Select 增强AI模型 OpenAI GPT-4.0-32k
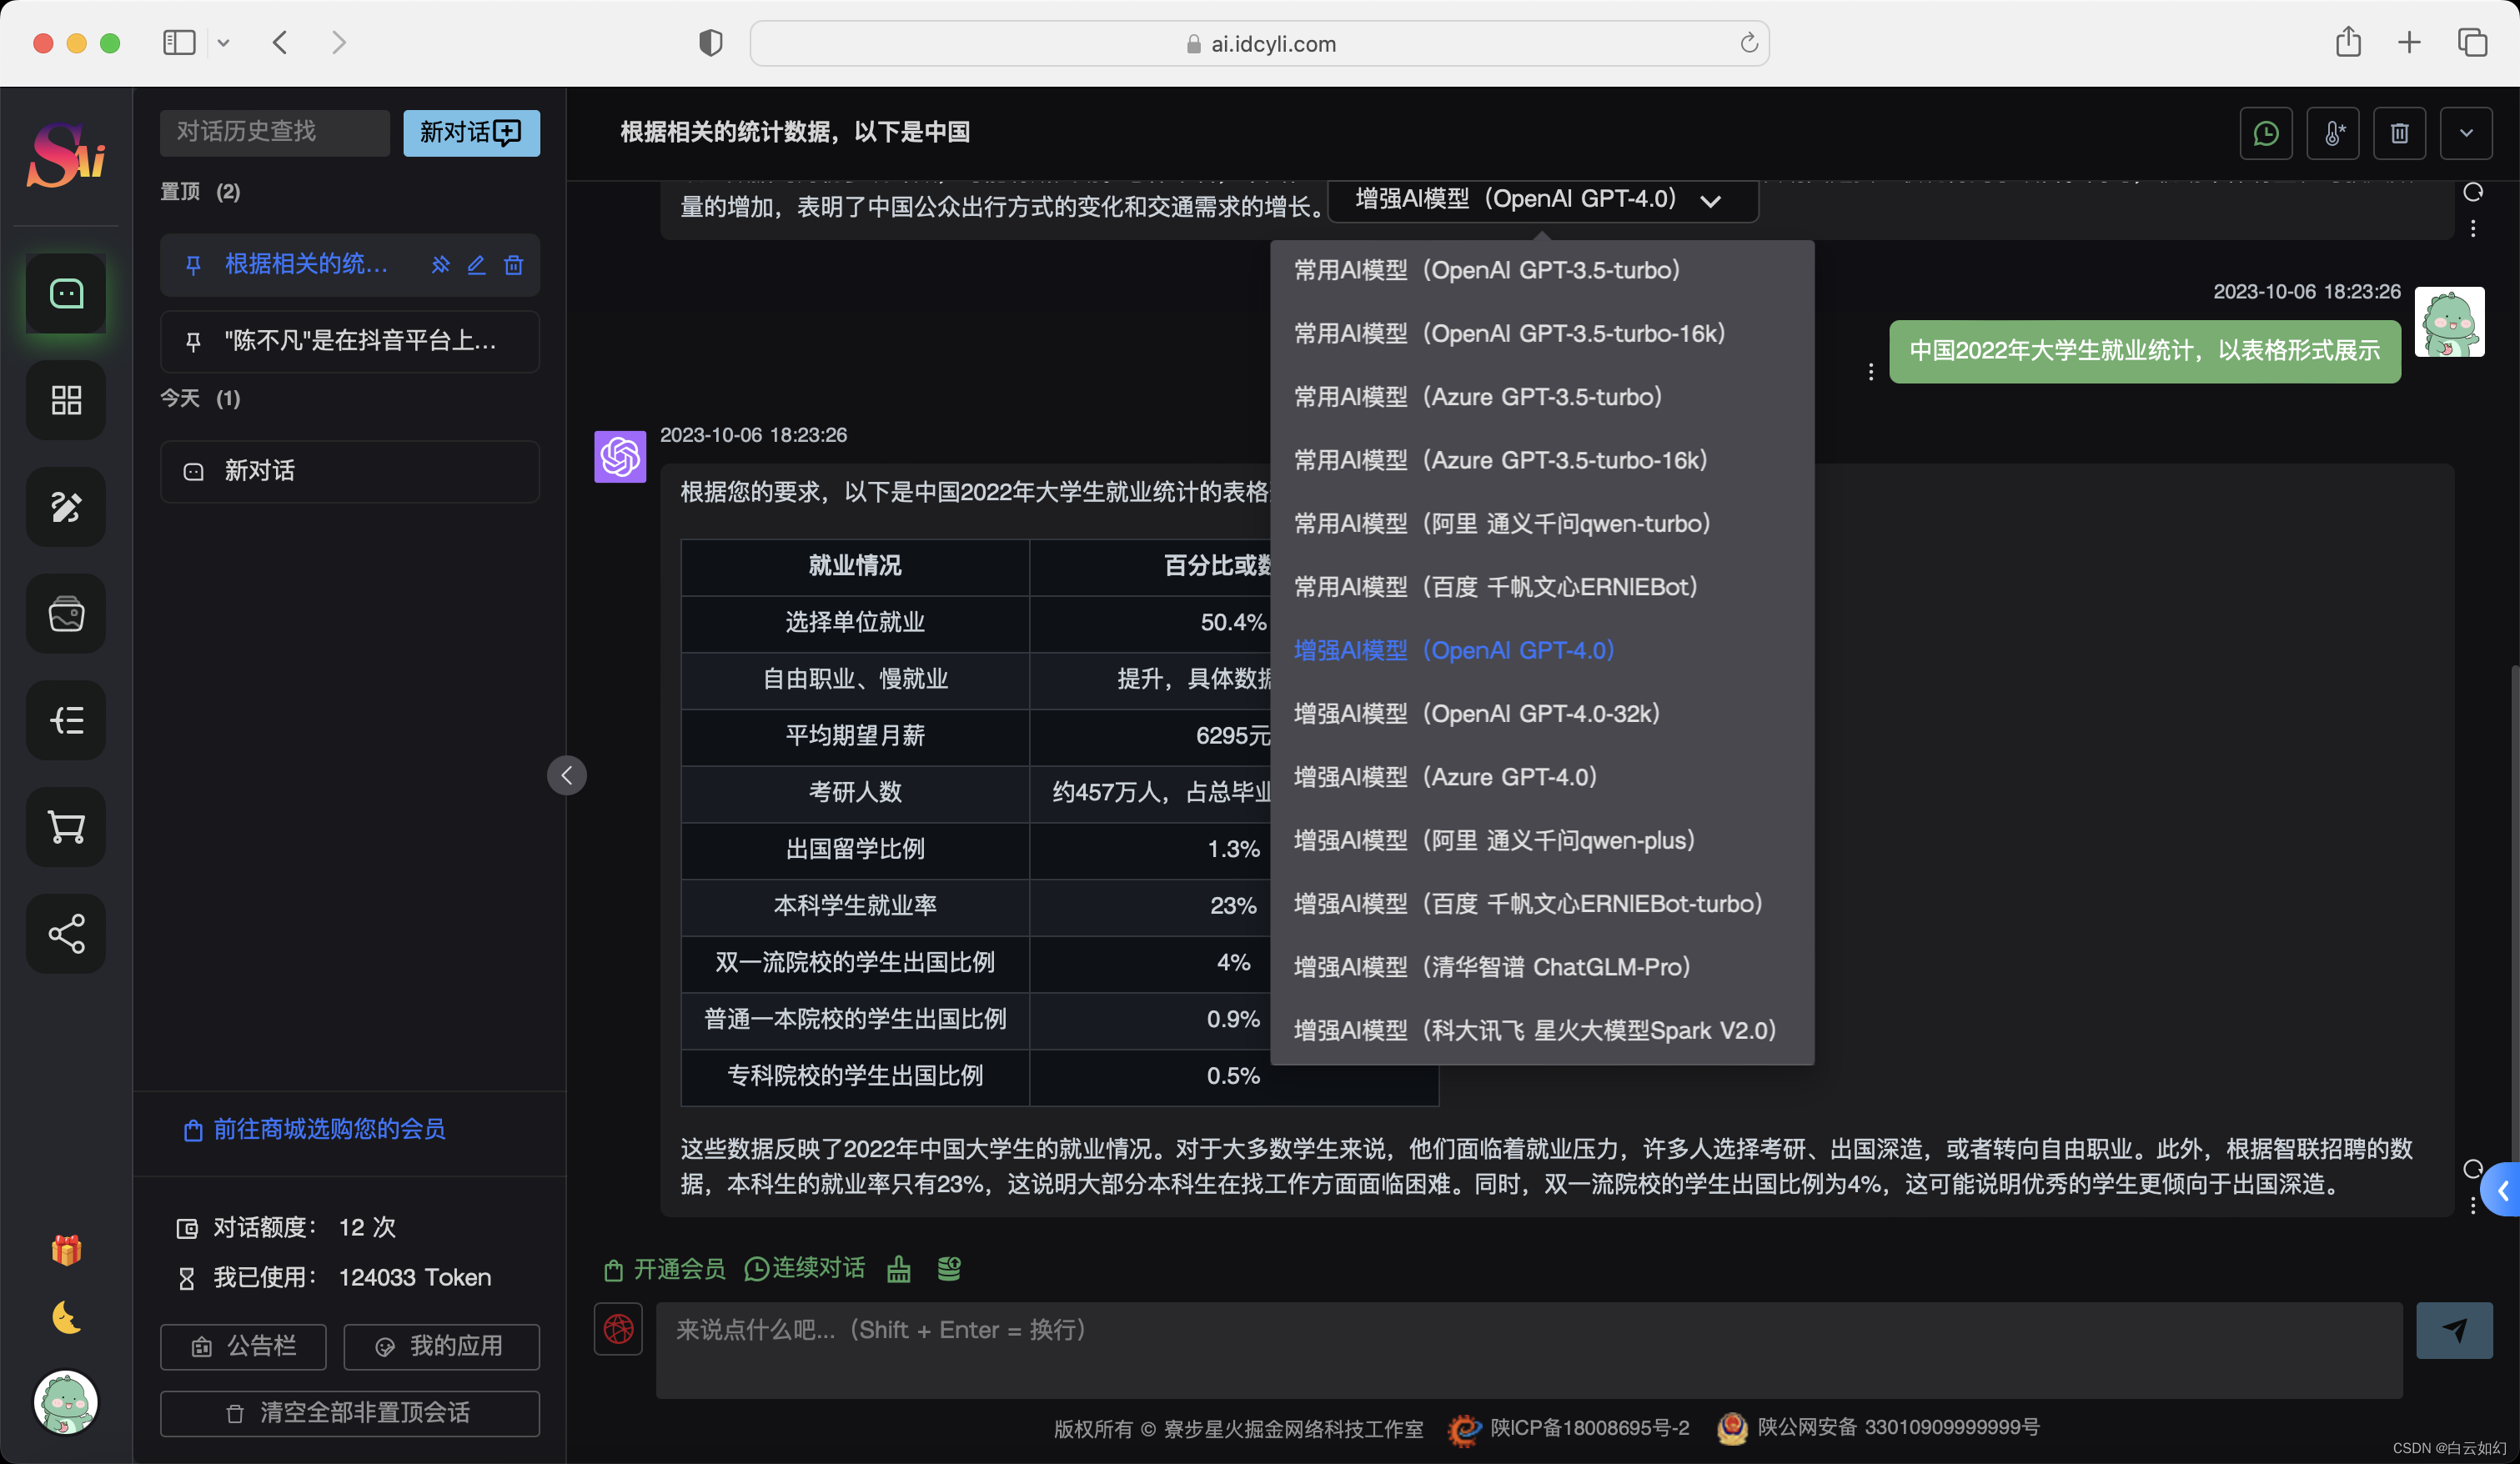Viewport: 2520px width, 1464px height. [1542, 714]
